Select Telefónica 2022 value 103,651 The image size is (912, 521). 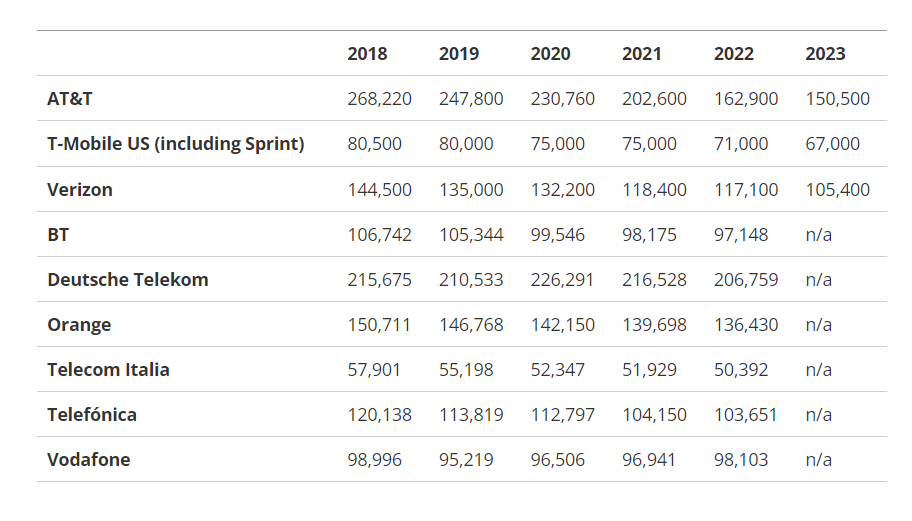pos(745,415)
